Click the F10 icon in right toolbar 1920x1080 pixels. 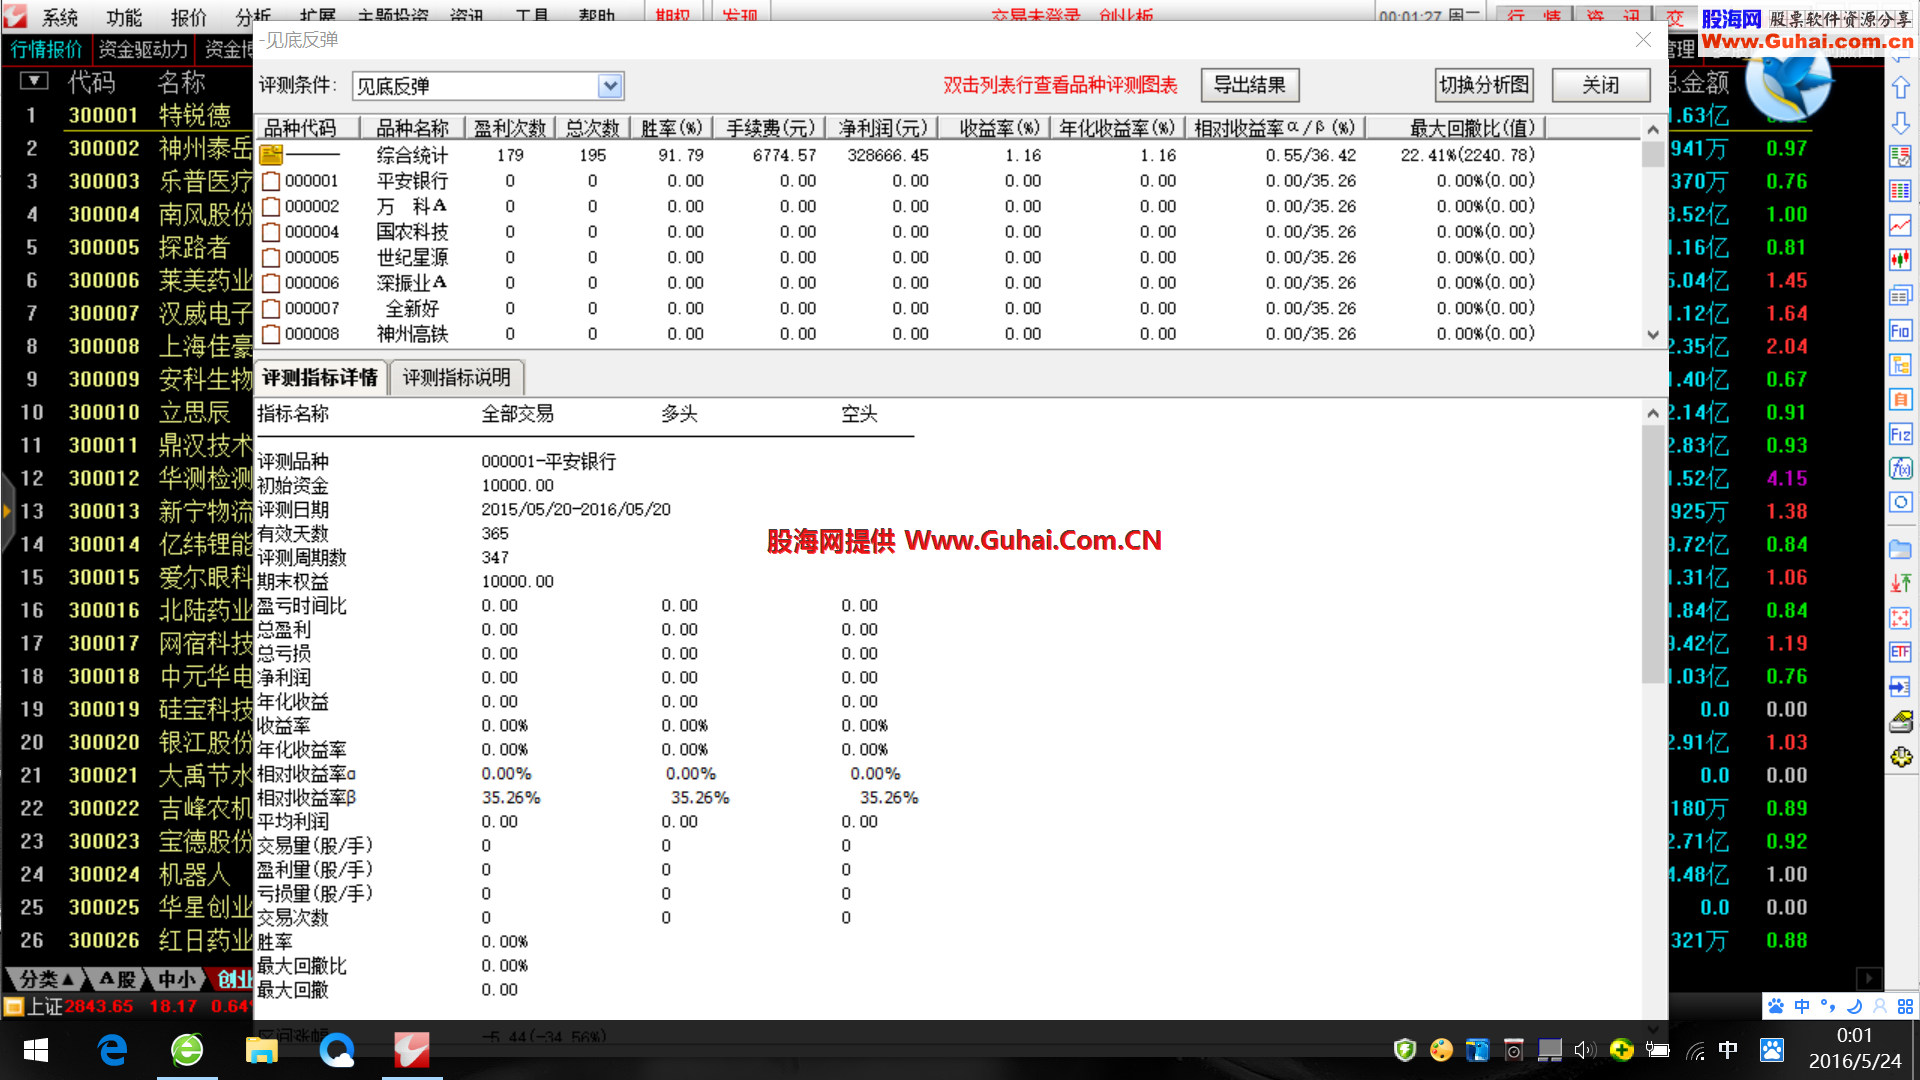point(1901,330)
